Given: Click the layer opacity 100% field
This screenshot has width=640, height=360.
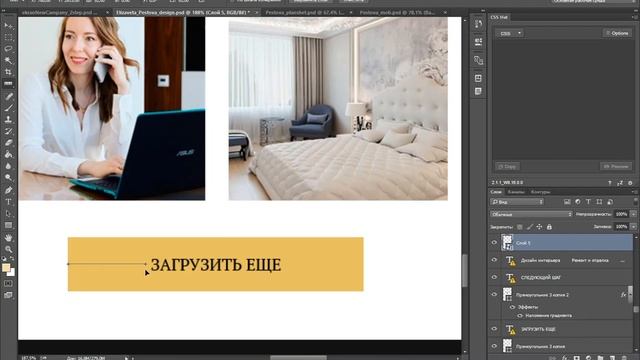Looking at the screenshot, I should tap(621, 214).
